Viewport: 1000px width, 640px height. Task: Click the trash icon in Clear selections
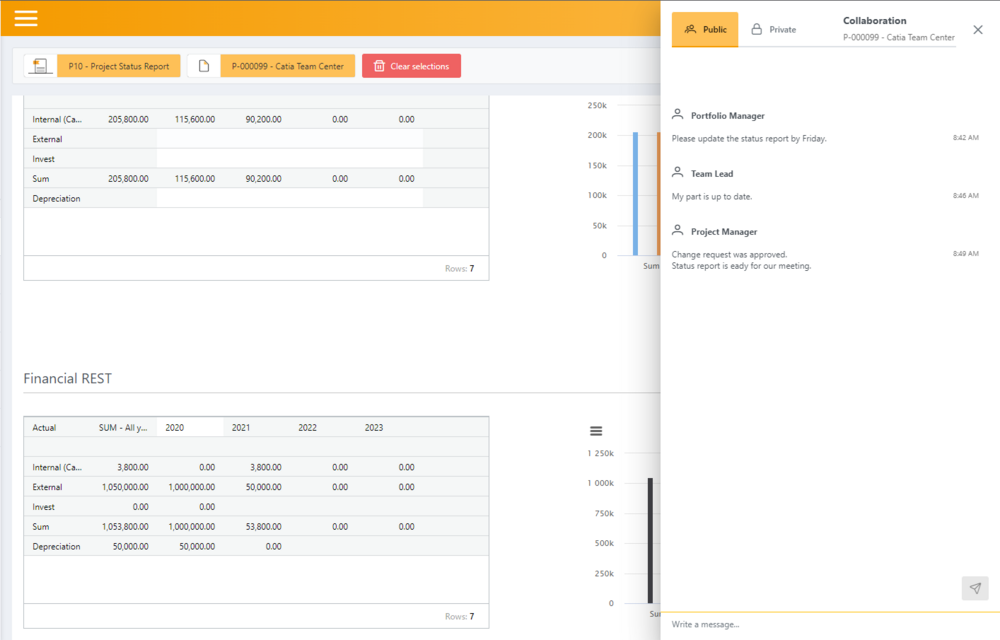click(x=379, y=66)
